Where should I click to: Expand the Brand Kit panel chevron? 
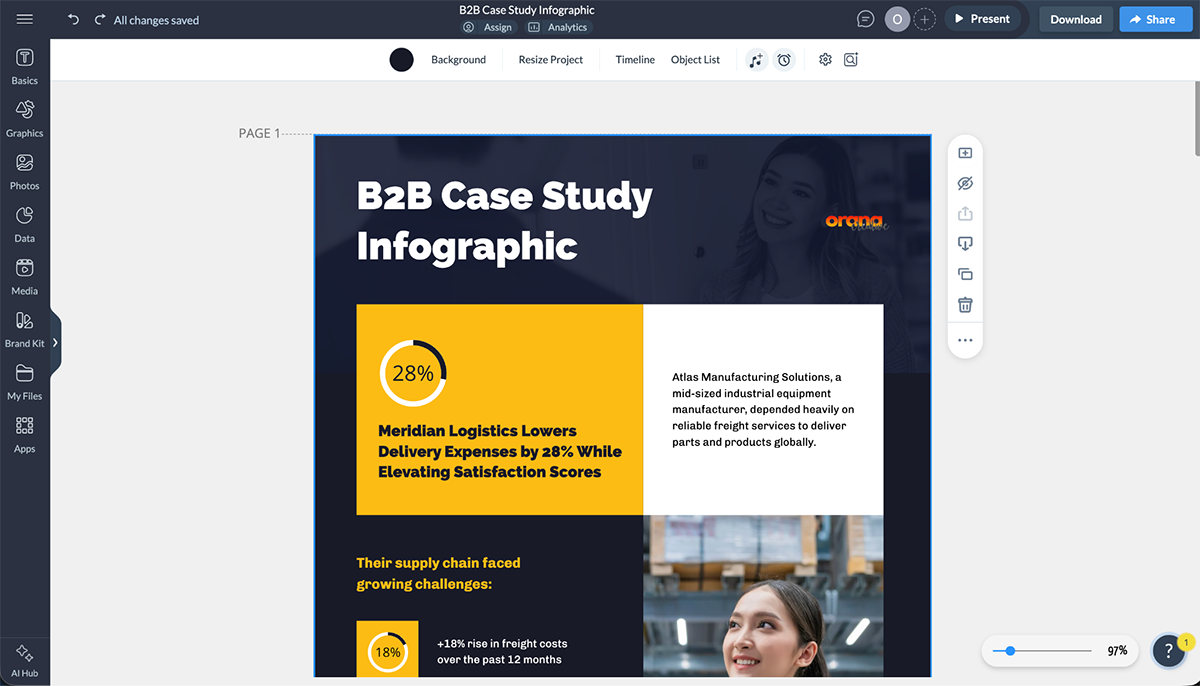click(x=56, y=340)
